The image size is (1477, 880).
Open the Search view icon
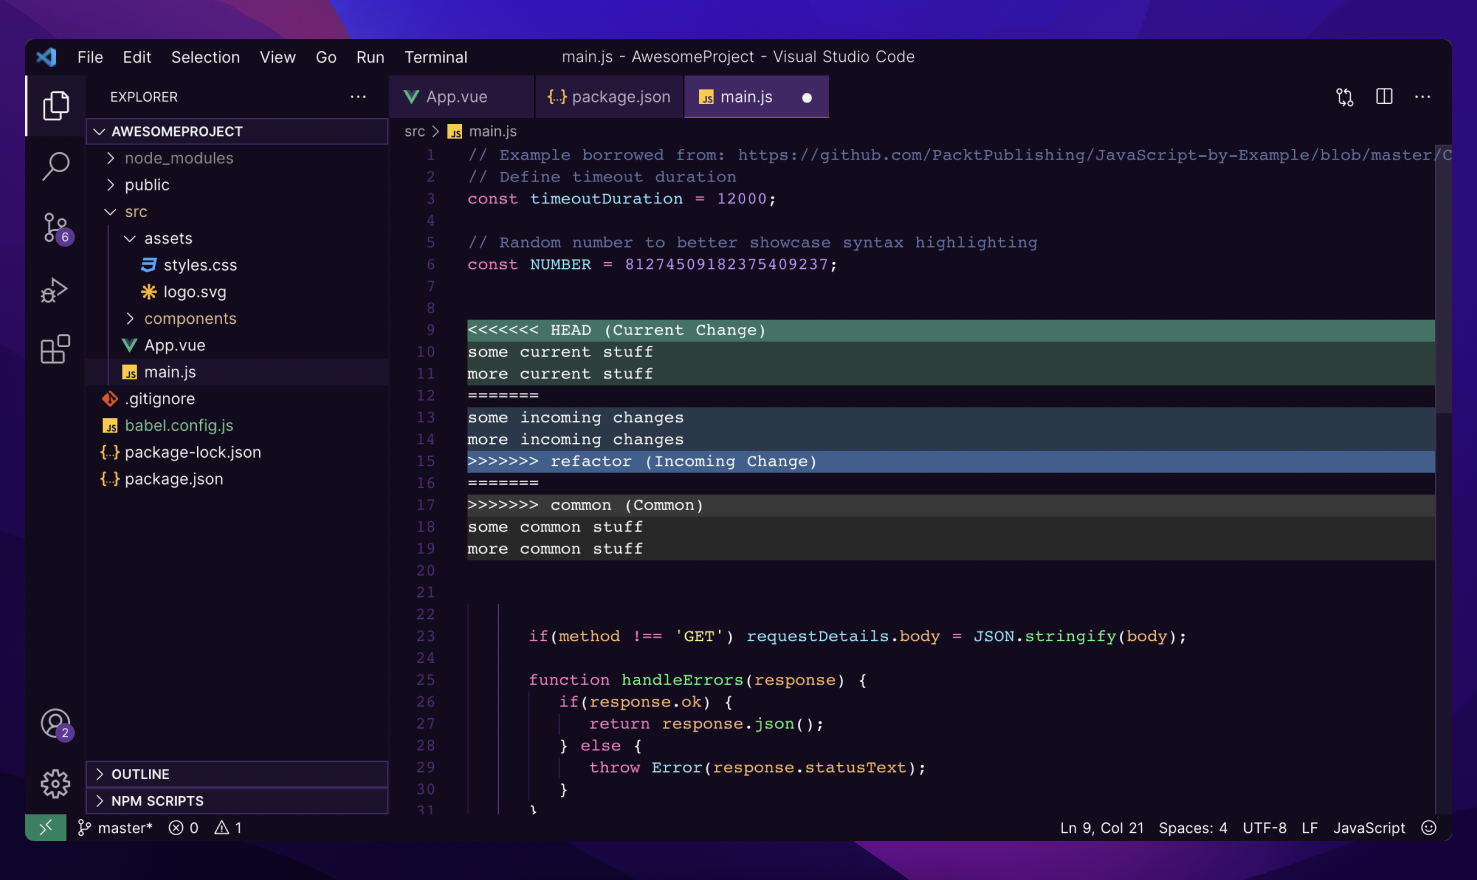[x=56, y=166]
